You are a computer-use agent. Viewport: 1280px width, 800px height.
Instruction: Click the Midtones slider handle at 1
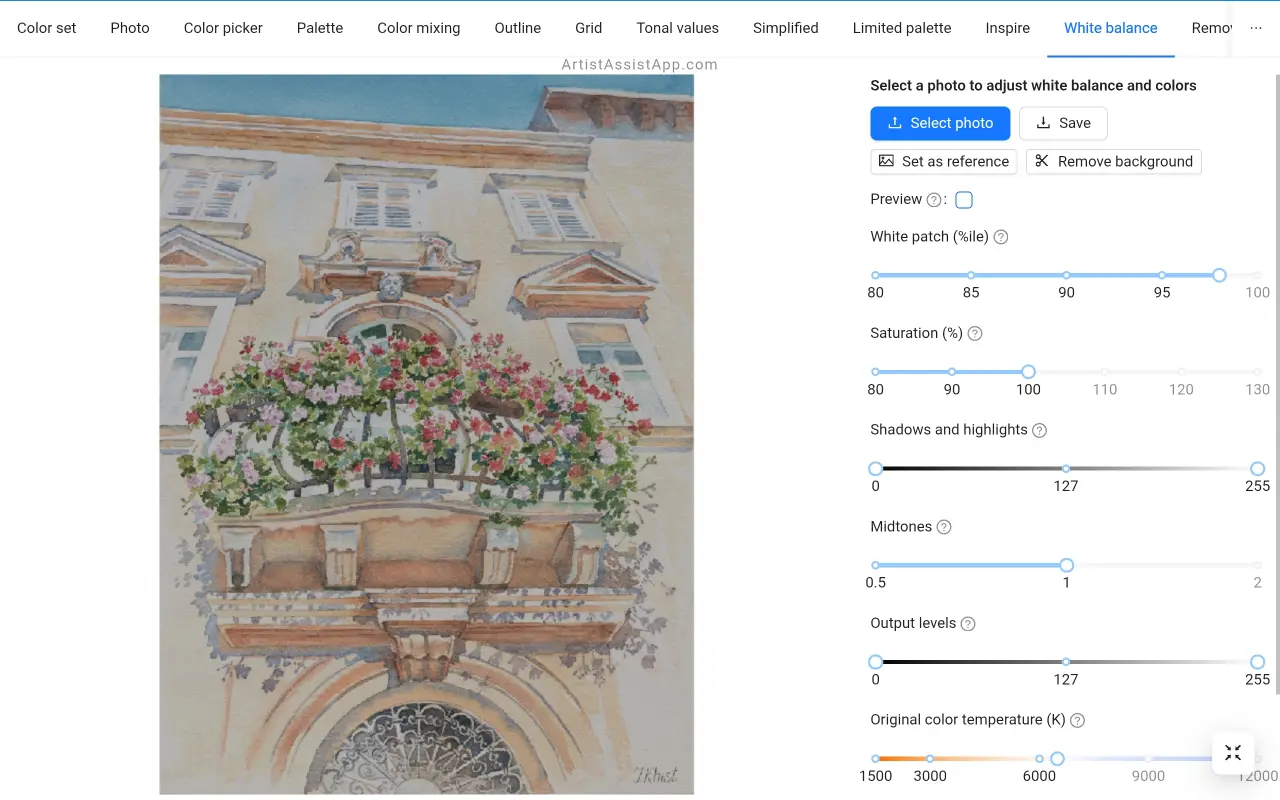1066,565
